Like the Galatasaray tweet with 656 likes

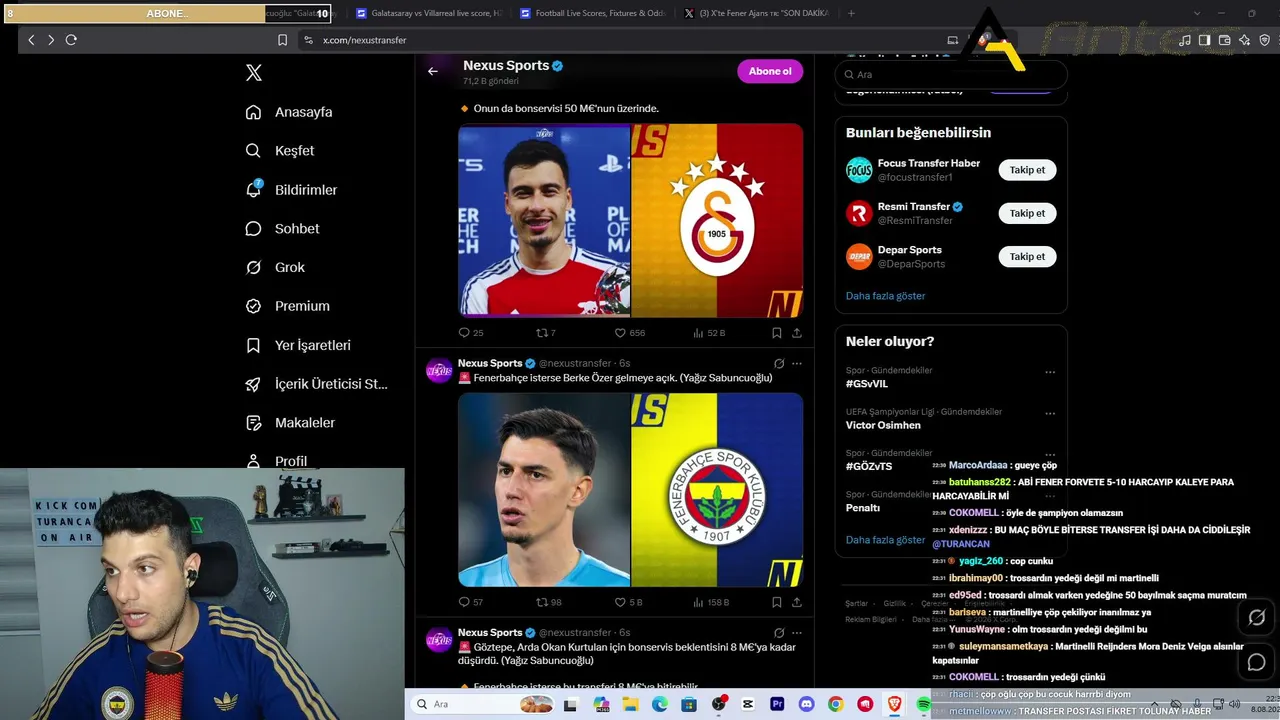tap(629, 333)
